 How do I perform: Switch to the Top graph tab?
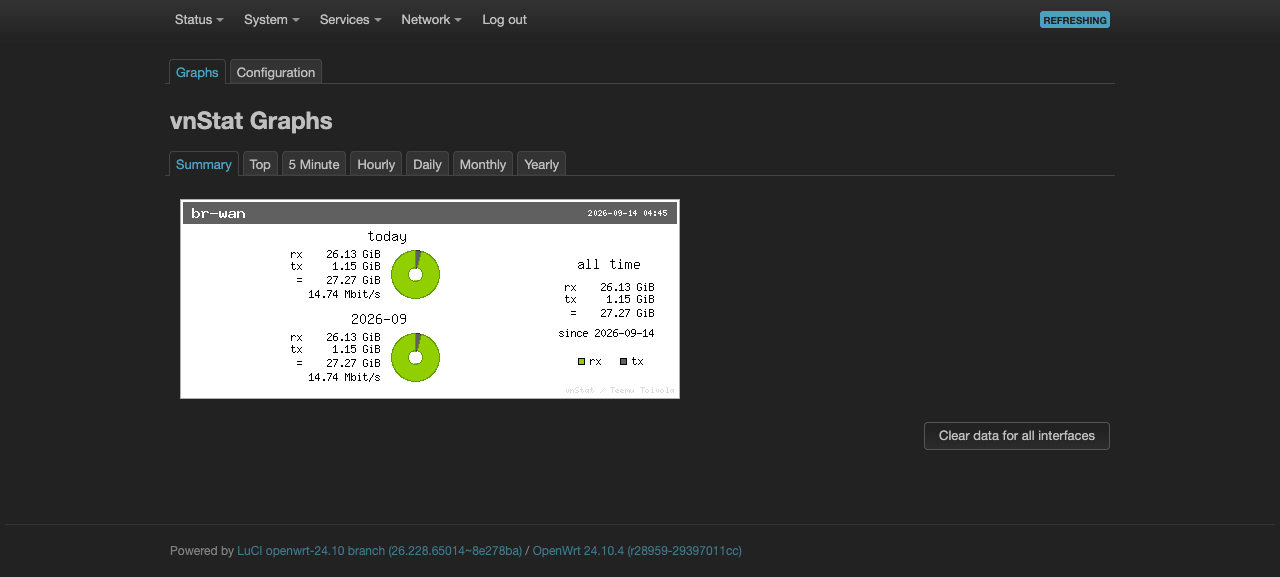(x=260, y=164)
